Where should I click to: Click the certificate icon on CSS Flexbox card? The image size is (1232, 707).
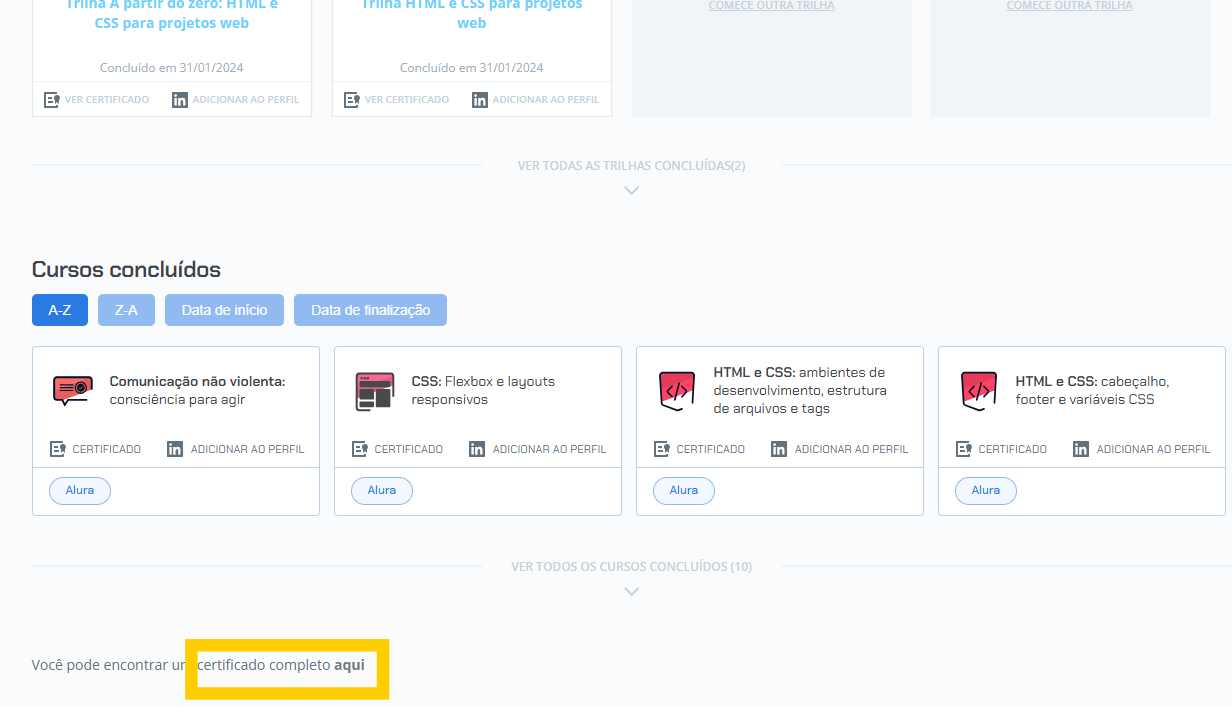click(x=360, y=449)
